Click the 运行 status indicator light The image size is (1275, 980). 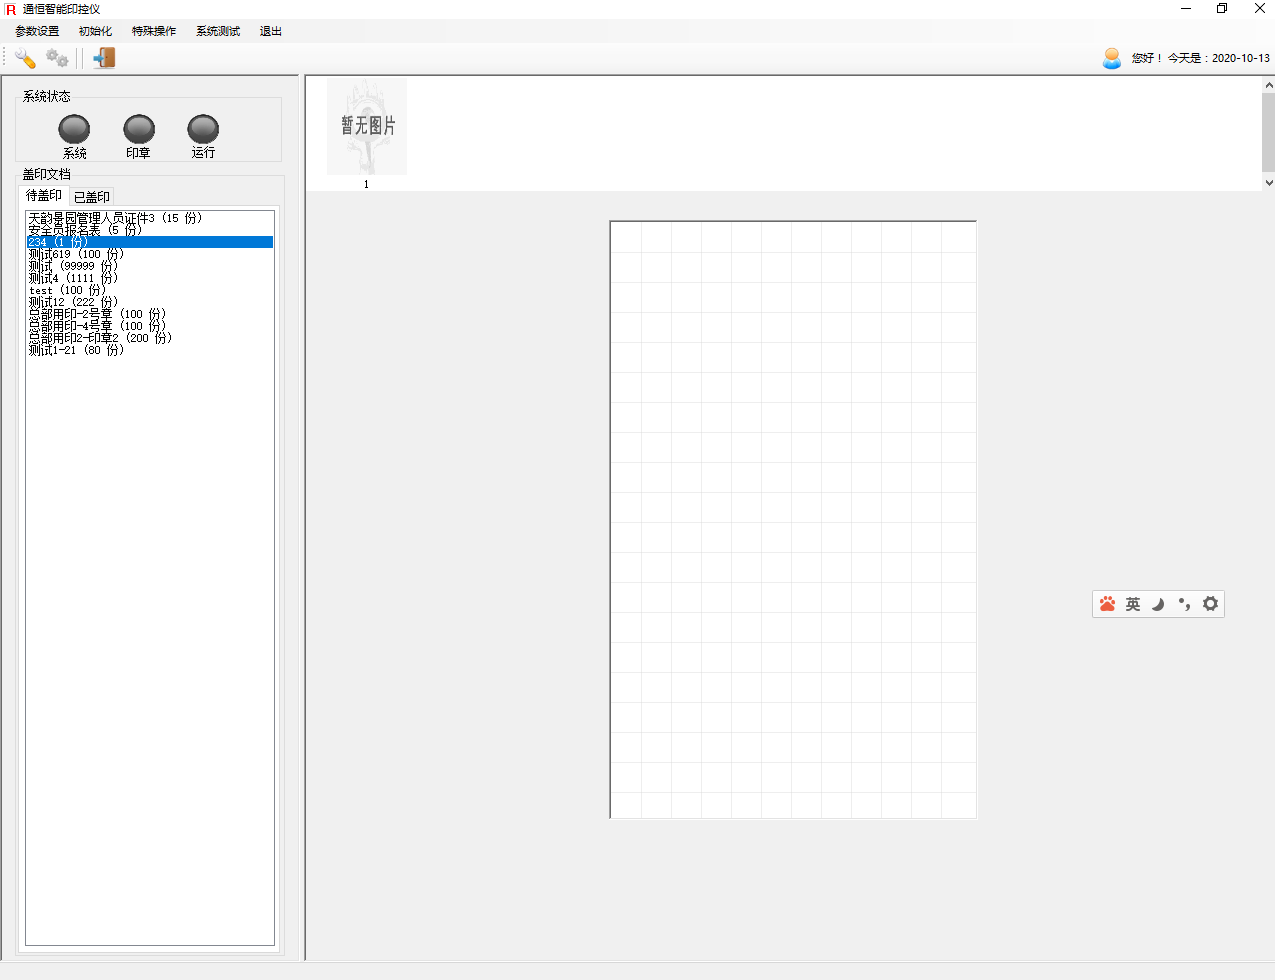tap(203, 129)
